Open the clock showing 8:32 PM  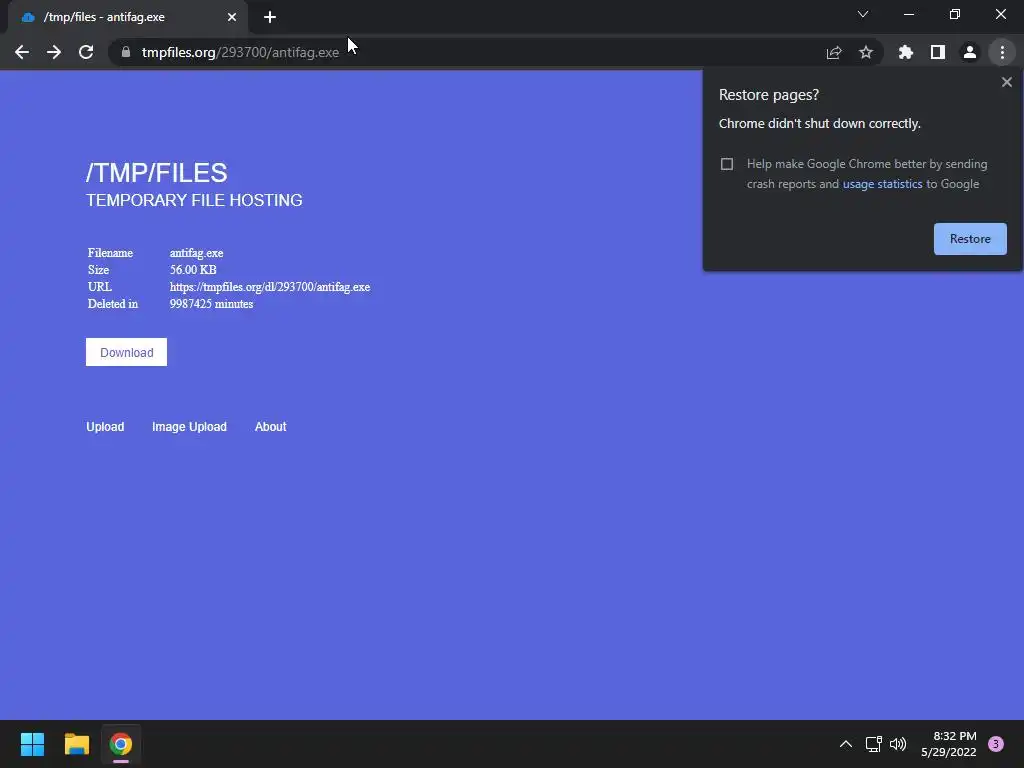pos(948,744)
